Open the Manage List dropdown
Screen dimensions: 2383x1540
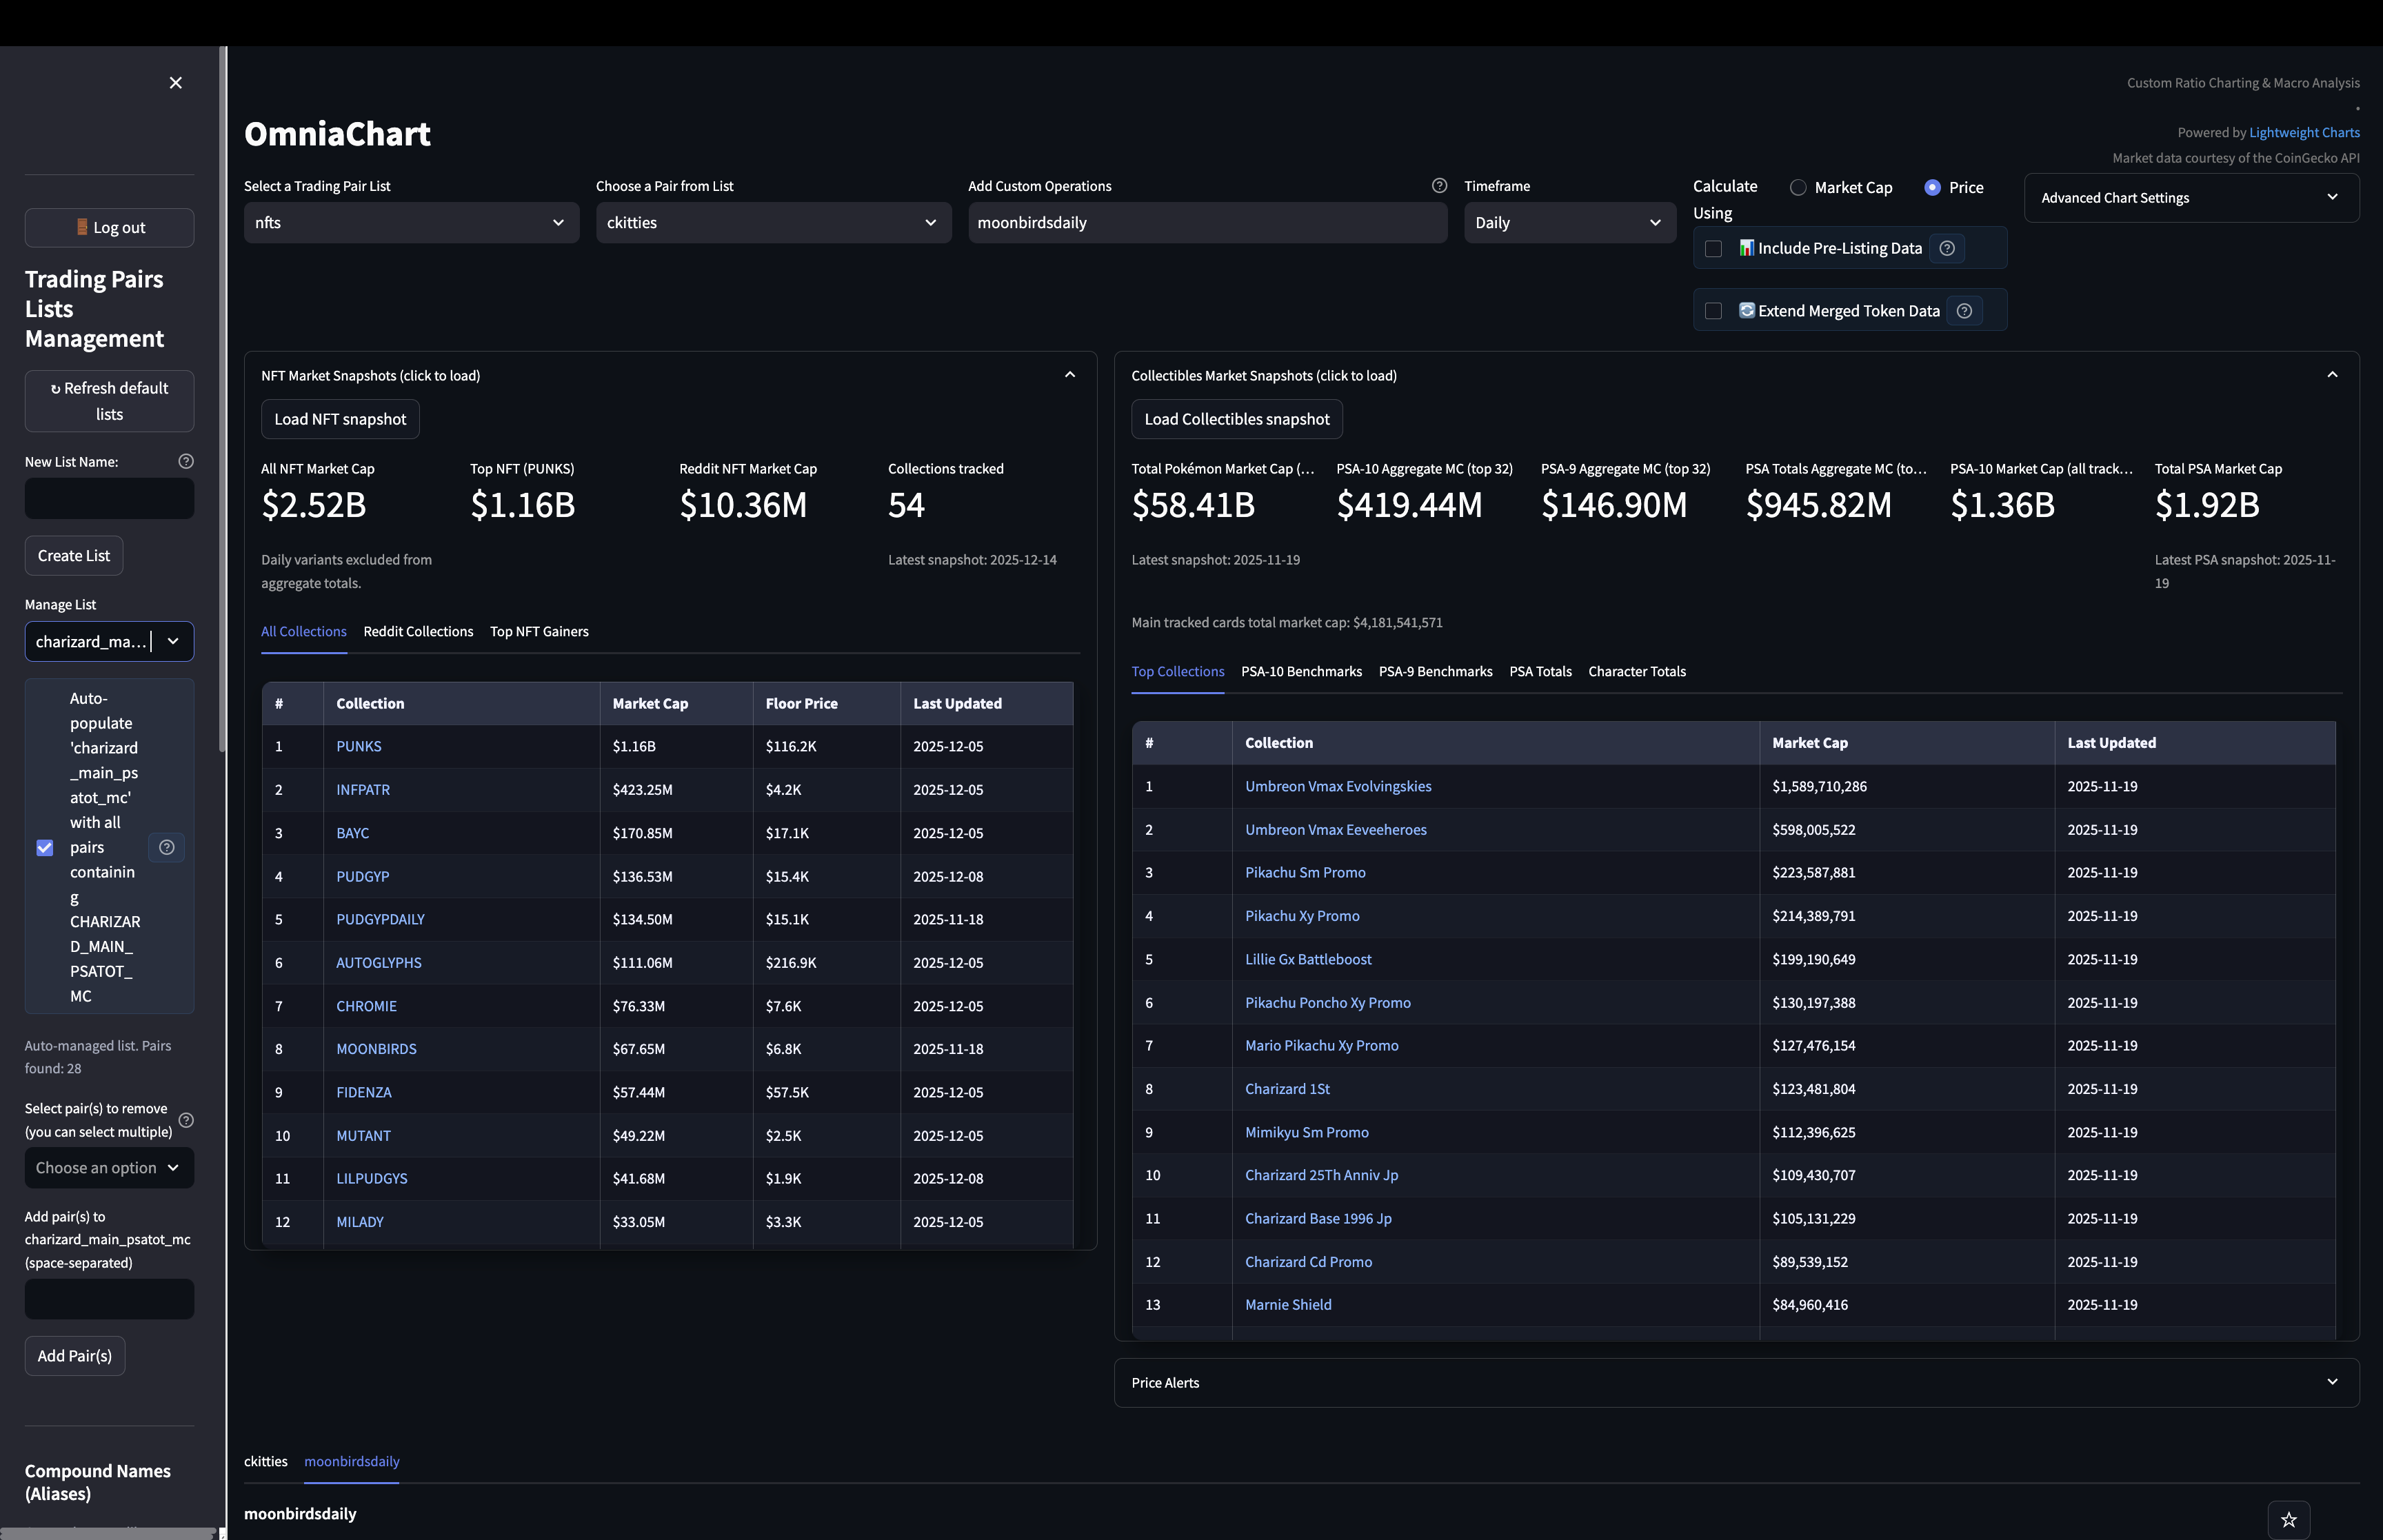pos(109,641)
